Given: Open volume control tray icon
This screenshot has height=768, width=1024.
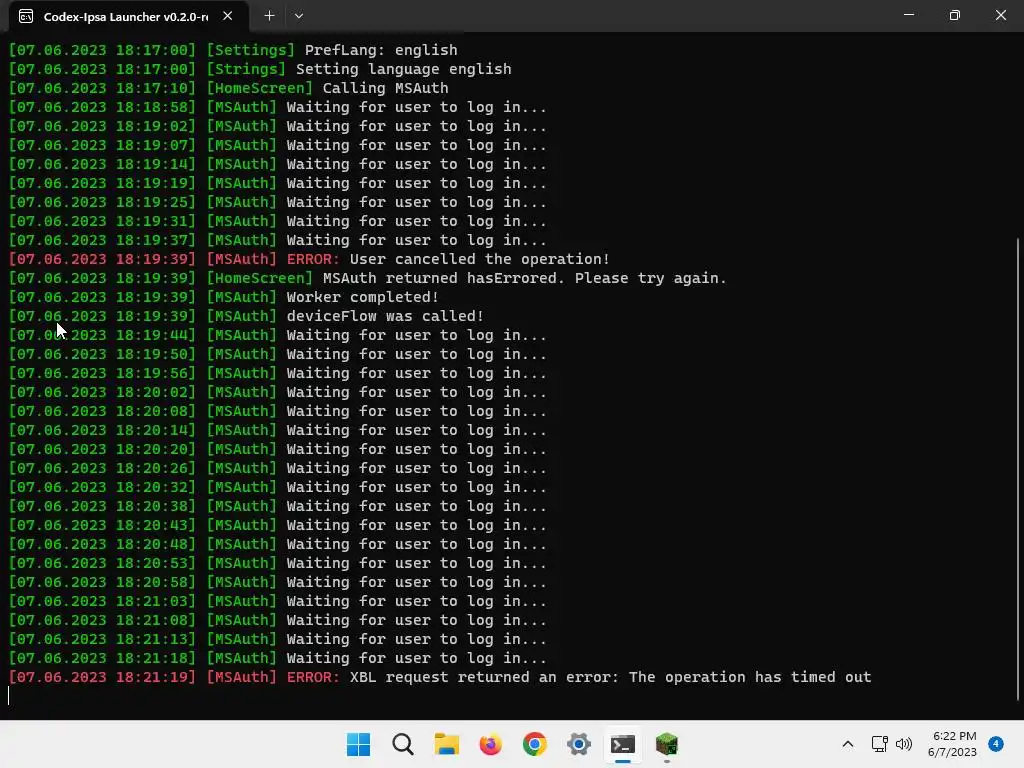Looking at the screenshot, I should point(904,744).
